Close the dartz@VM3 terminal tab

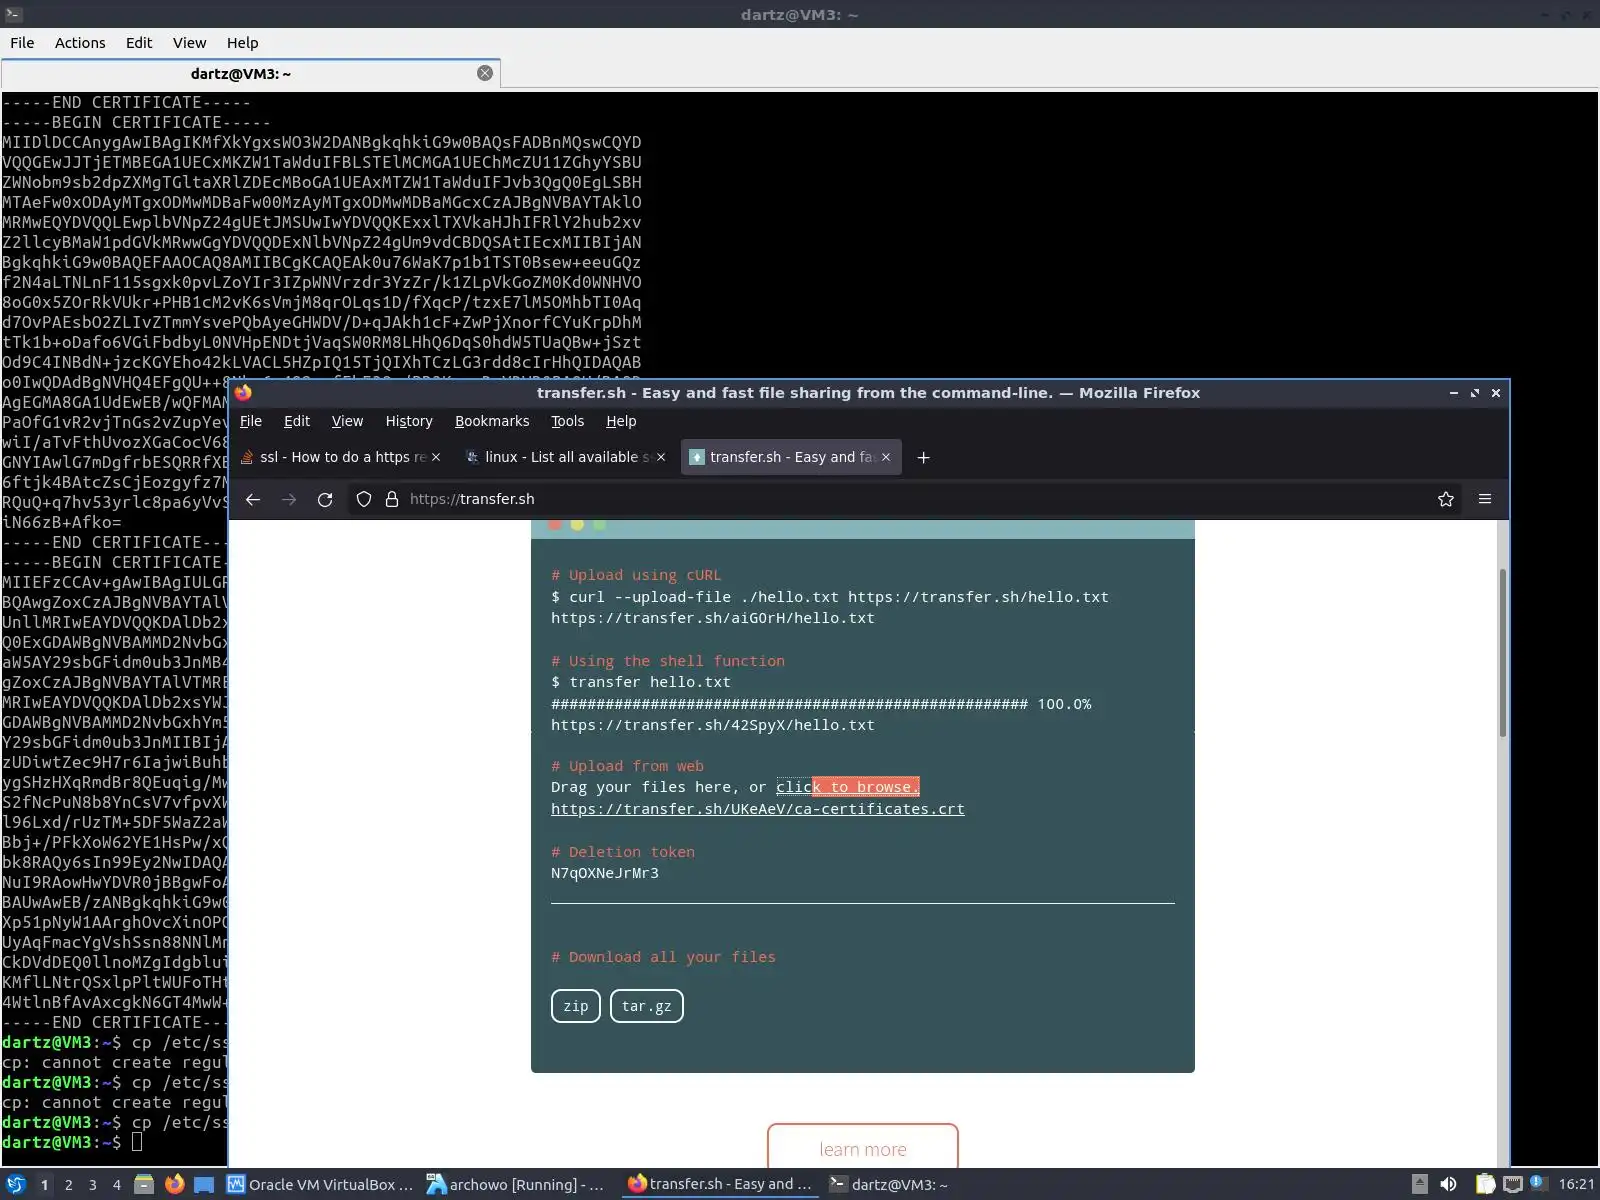click(485, 73)
